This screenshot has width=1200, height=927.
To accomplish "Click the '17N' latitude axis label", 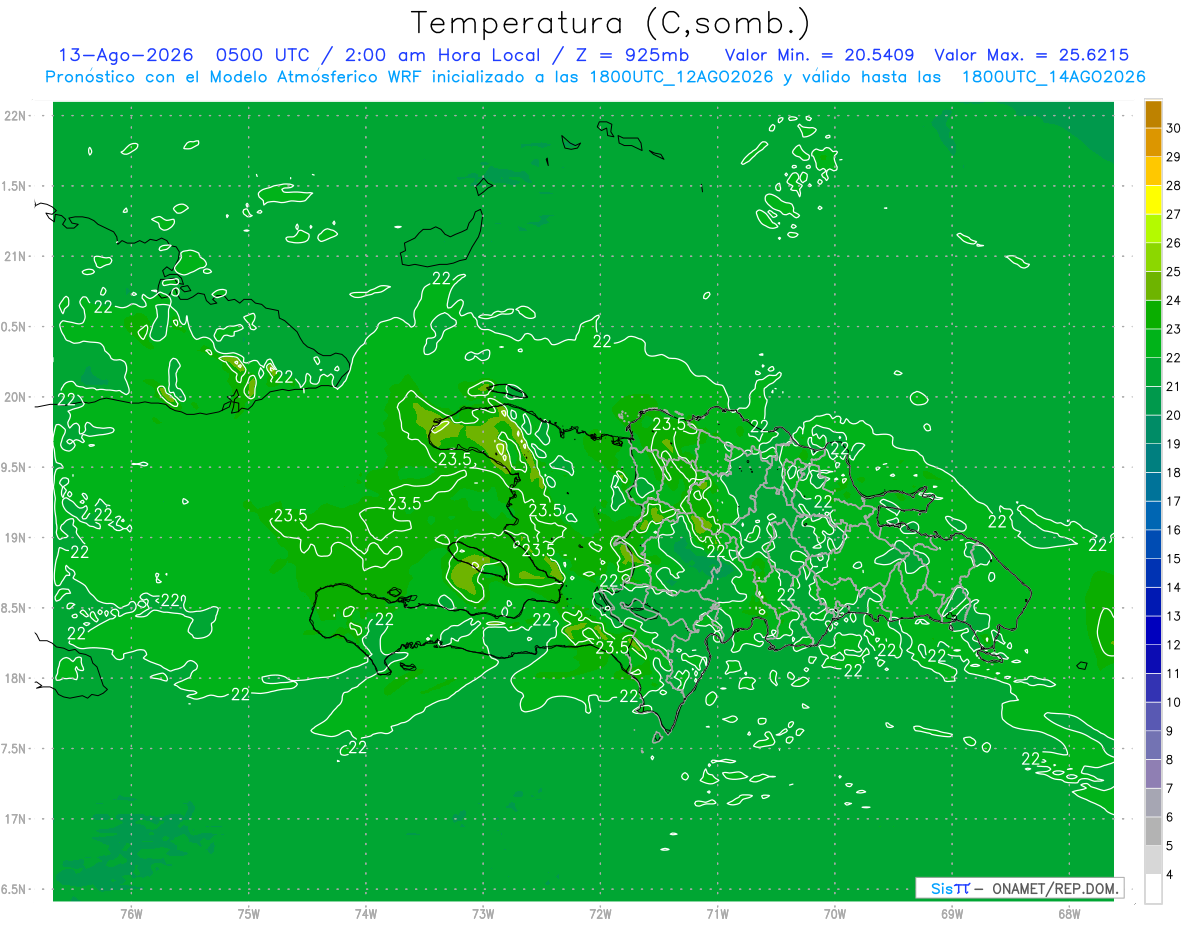I will [x=17, y=819].
